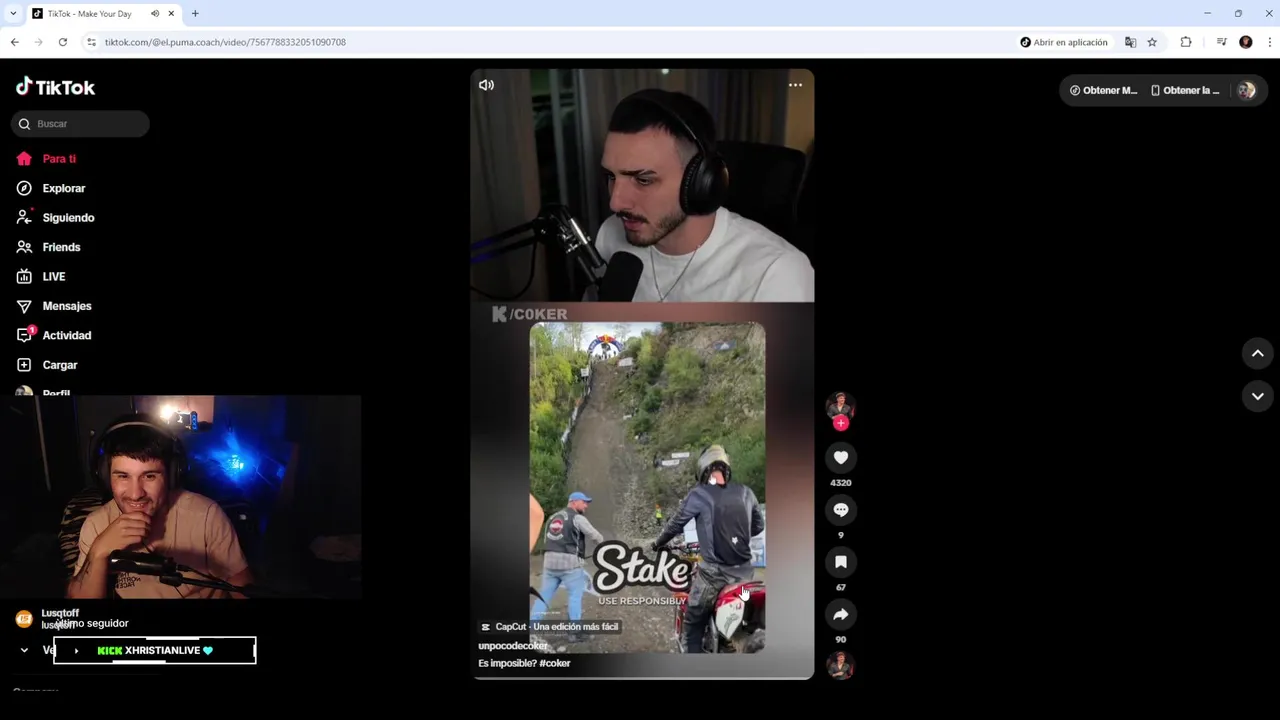The height and width of the screenshot is (720, 1280).
Task: Open the Google Translate page icon
Action: pyautogui.click(x=1130, y=42)
